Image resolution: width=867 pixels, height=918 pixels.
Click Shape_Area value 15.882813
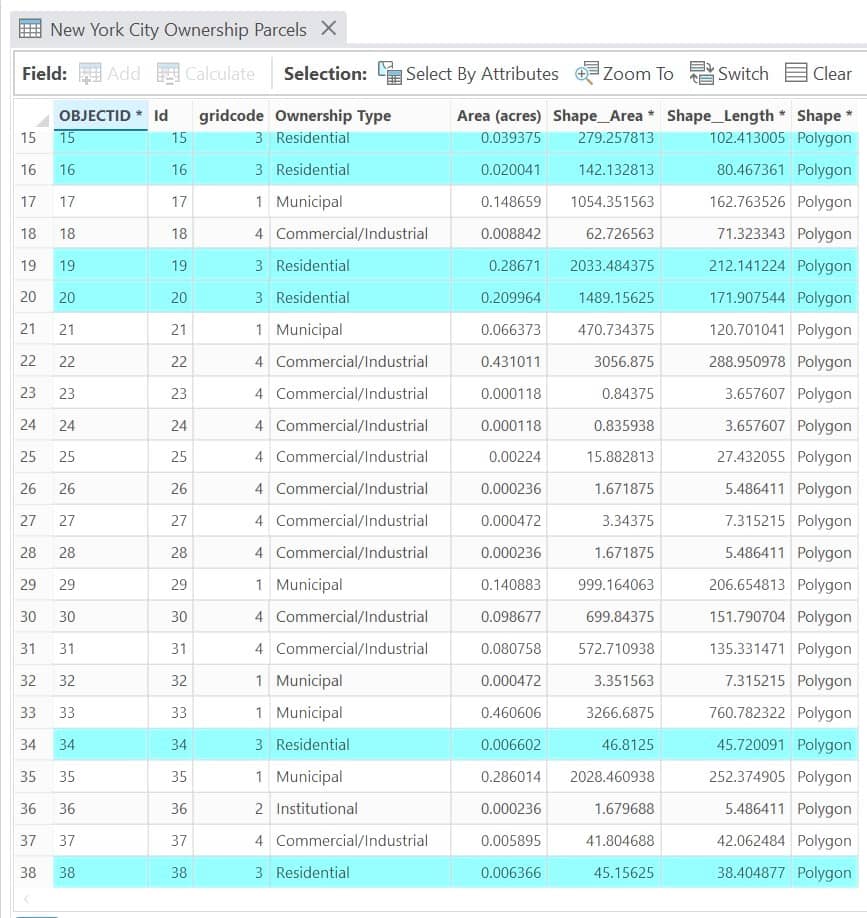click(604, 457)
